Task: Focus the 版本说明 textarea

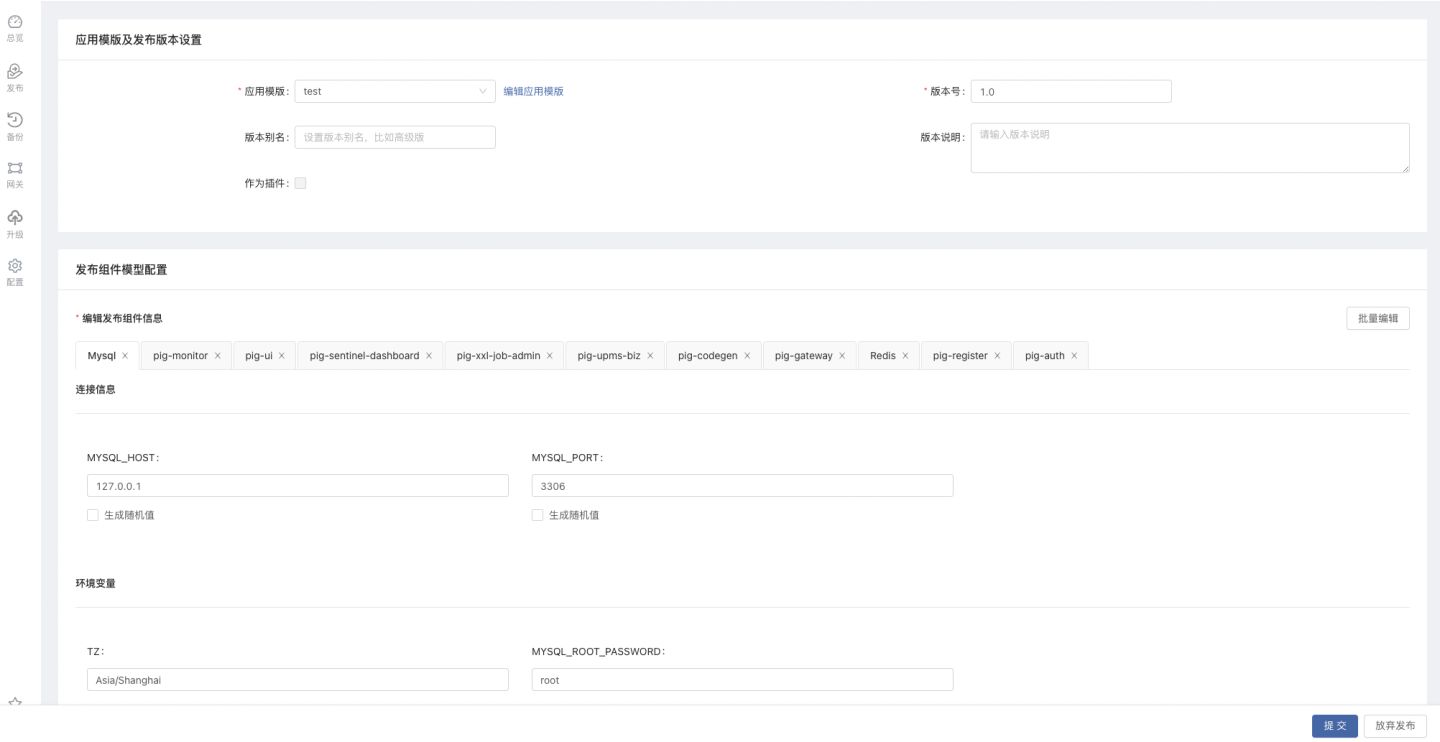Action: click(x=1190, y=148)
